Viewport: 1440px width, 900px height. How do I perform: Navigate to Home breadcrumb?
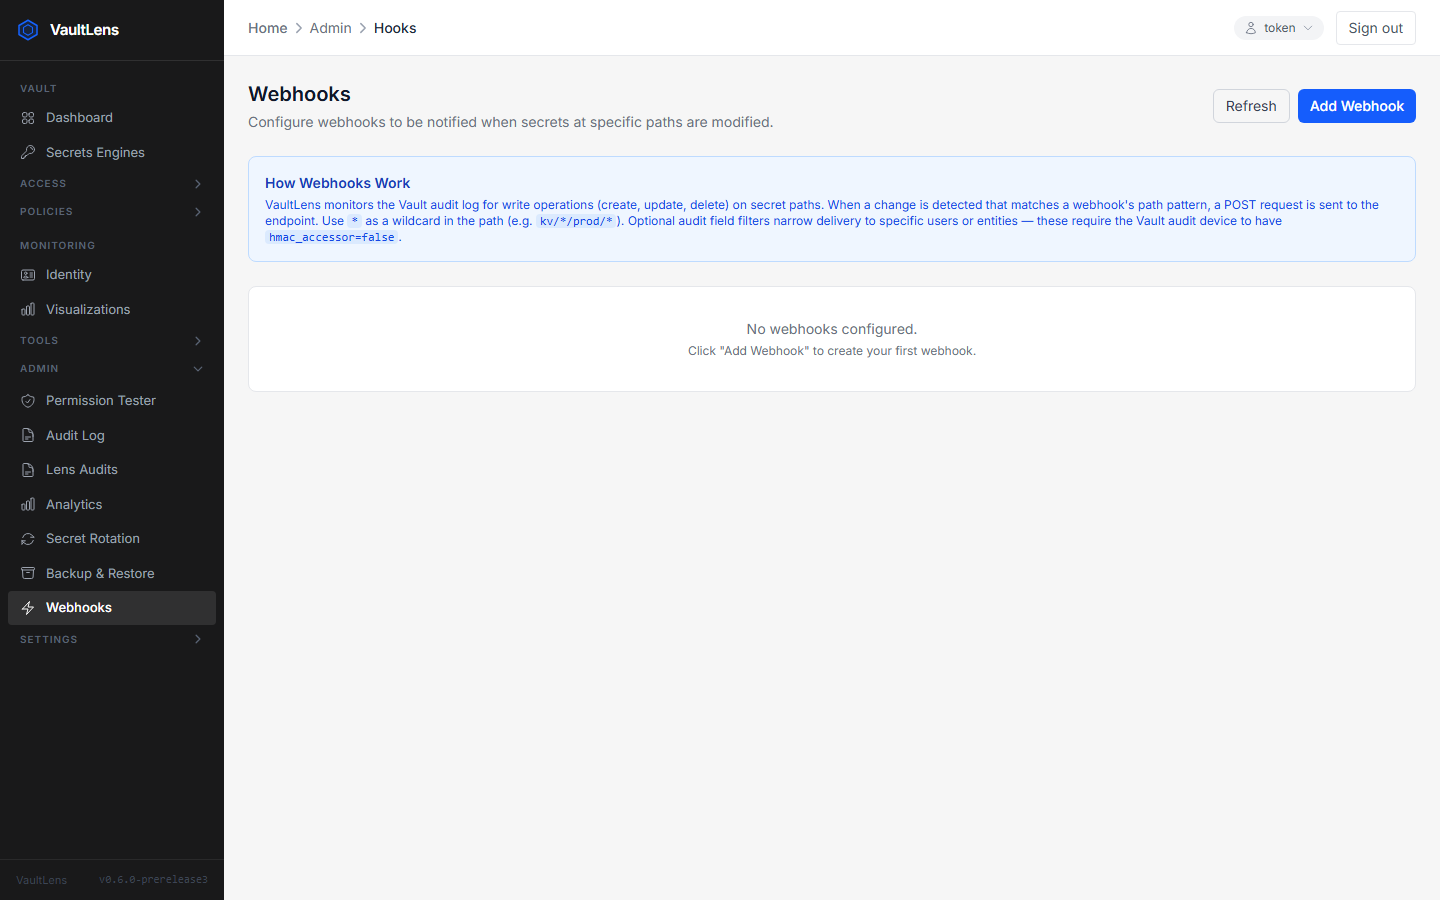(268, 28)
